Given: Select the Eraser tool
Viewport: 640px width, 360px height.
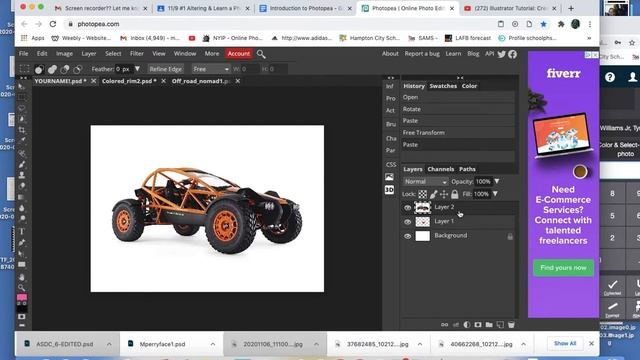Looking at the screenshot, I should pos(22,186).
